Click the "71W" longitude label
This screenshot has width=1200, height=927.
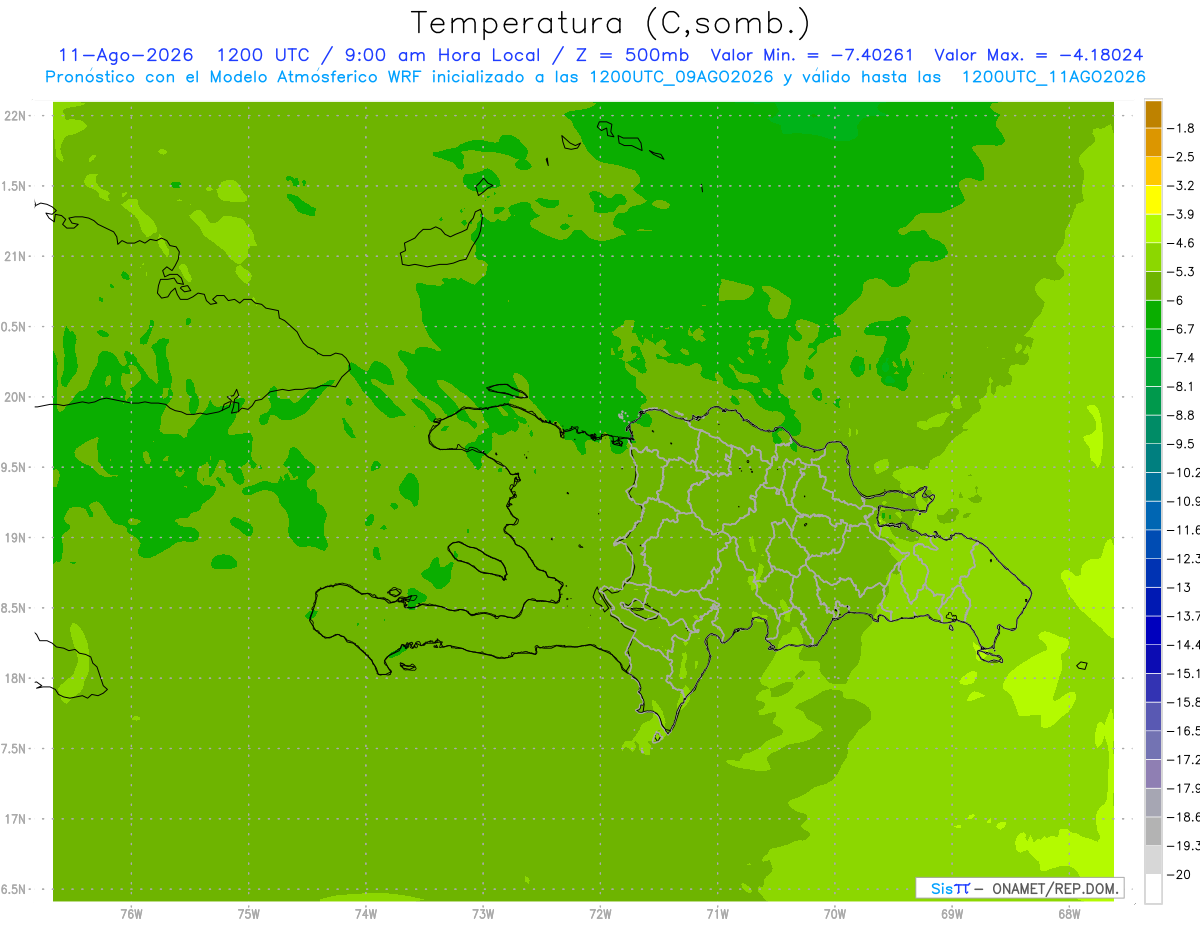pos(717,913)
